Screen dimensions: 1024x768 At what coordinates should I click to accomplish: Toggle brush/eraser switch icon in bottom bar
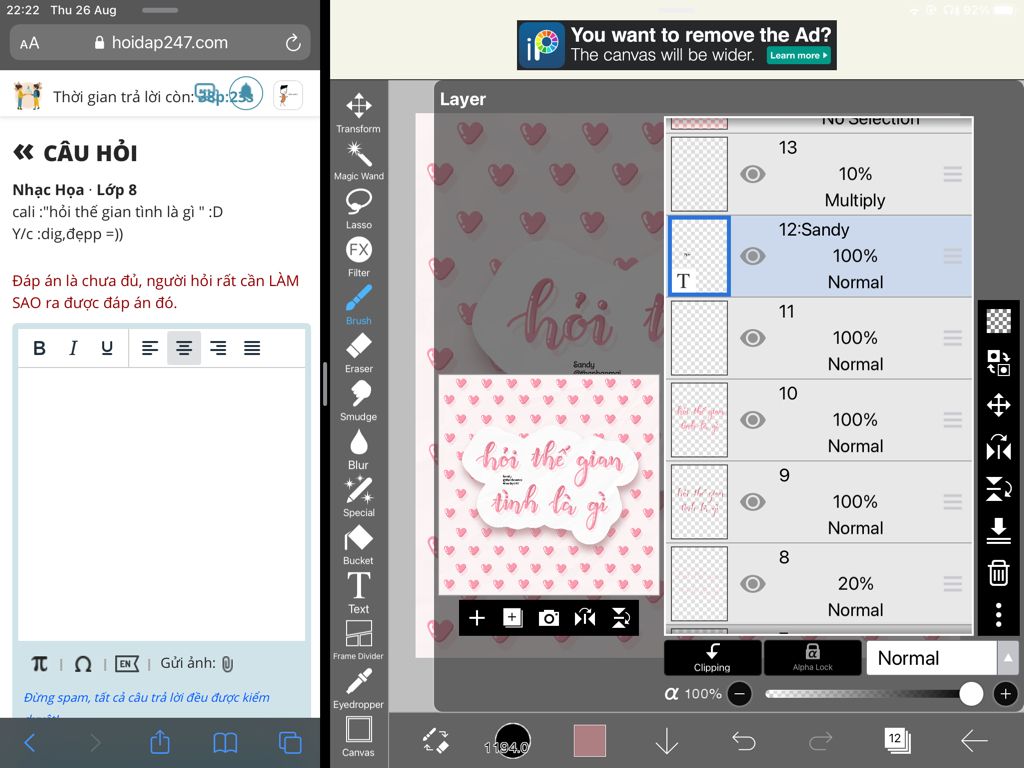tap(436, 741)
